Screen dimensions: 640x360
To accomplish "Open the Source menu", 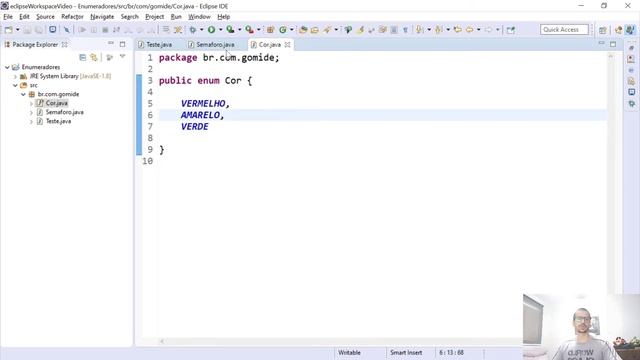I will click(45, 17).
